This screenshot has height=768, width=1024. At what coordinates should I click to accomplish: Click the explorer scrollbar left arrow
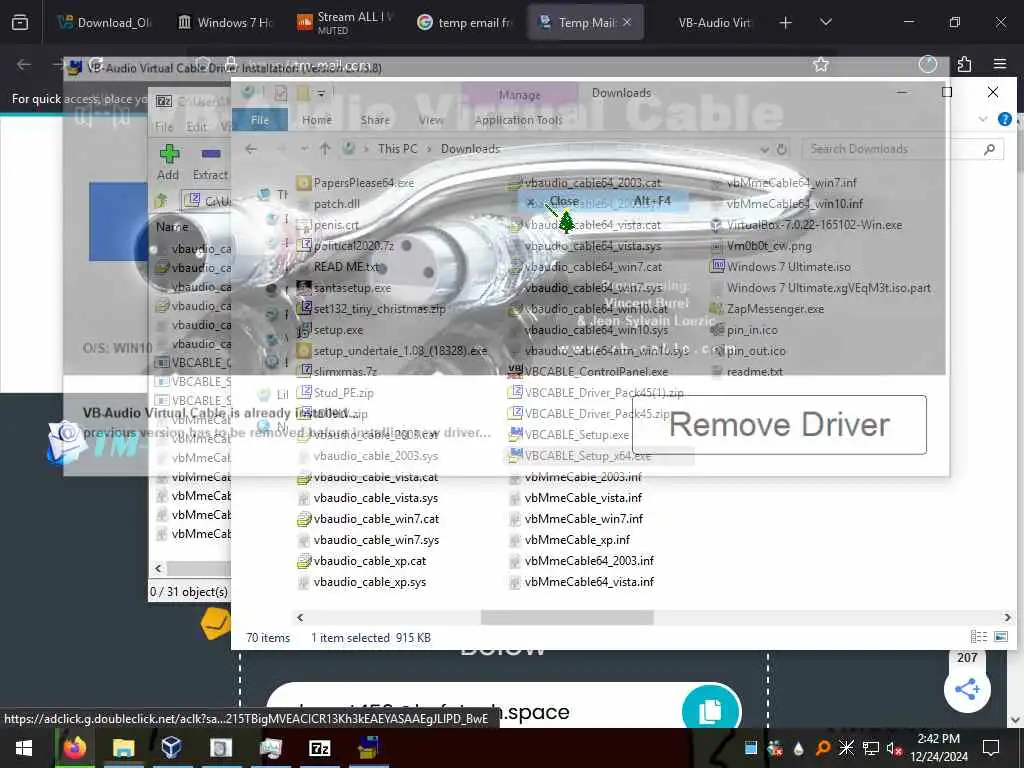click(x=300, y=617)
